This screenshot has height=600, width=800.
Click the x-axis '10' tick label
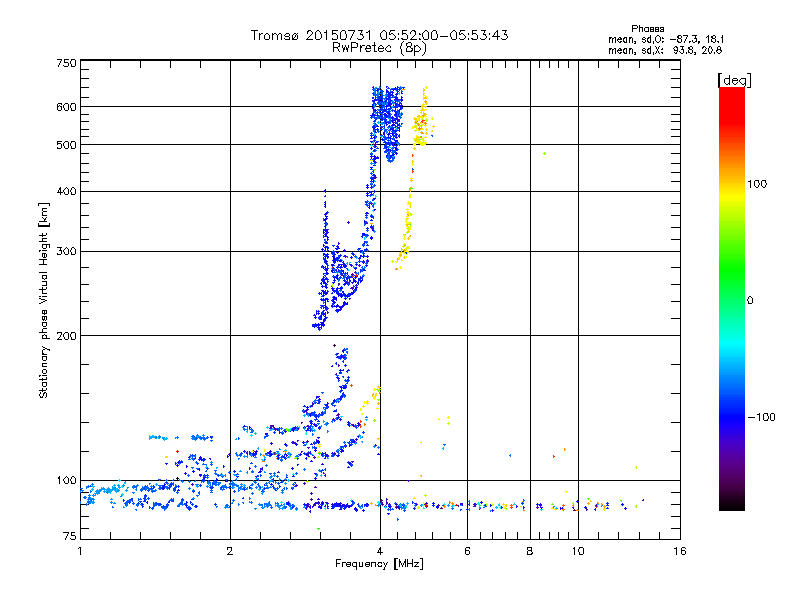578,551
